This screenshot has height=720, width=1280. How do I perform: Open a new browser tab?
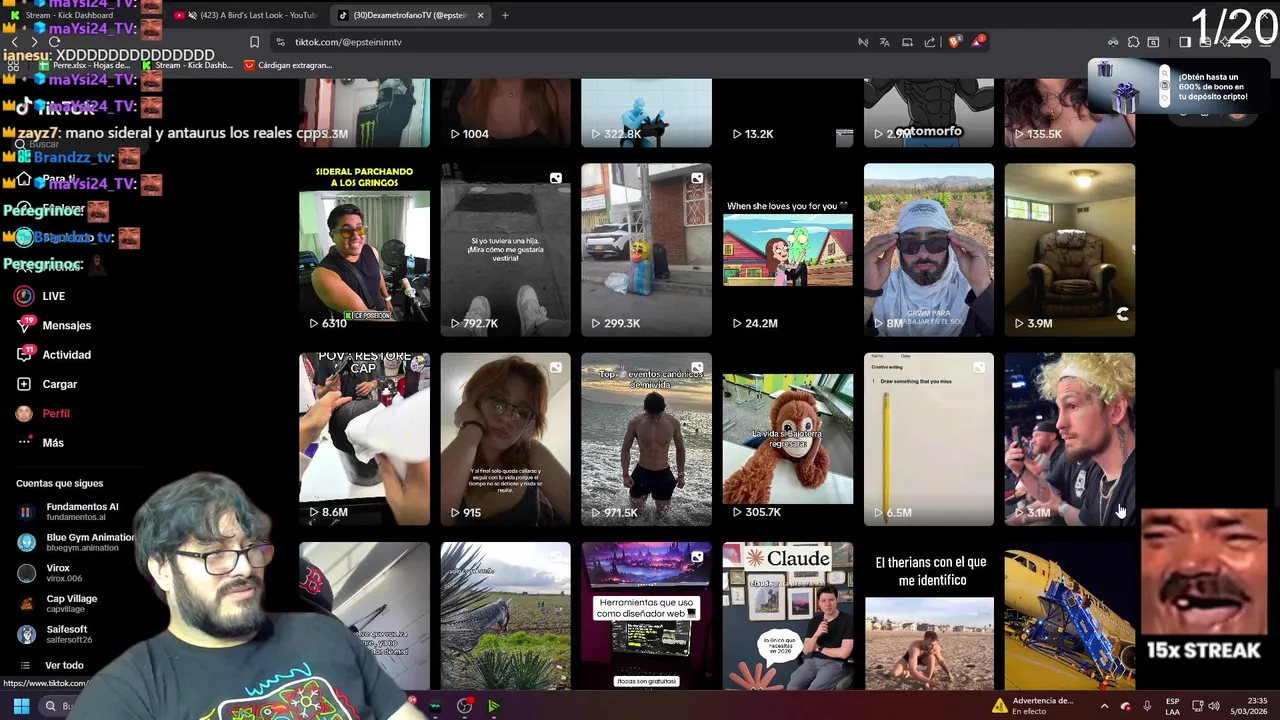[505, 15]
